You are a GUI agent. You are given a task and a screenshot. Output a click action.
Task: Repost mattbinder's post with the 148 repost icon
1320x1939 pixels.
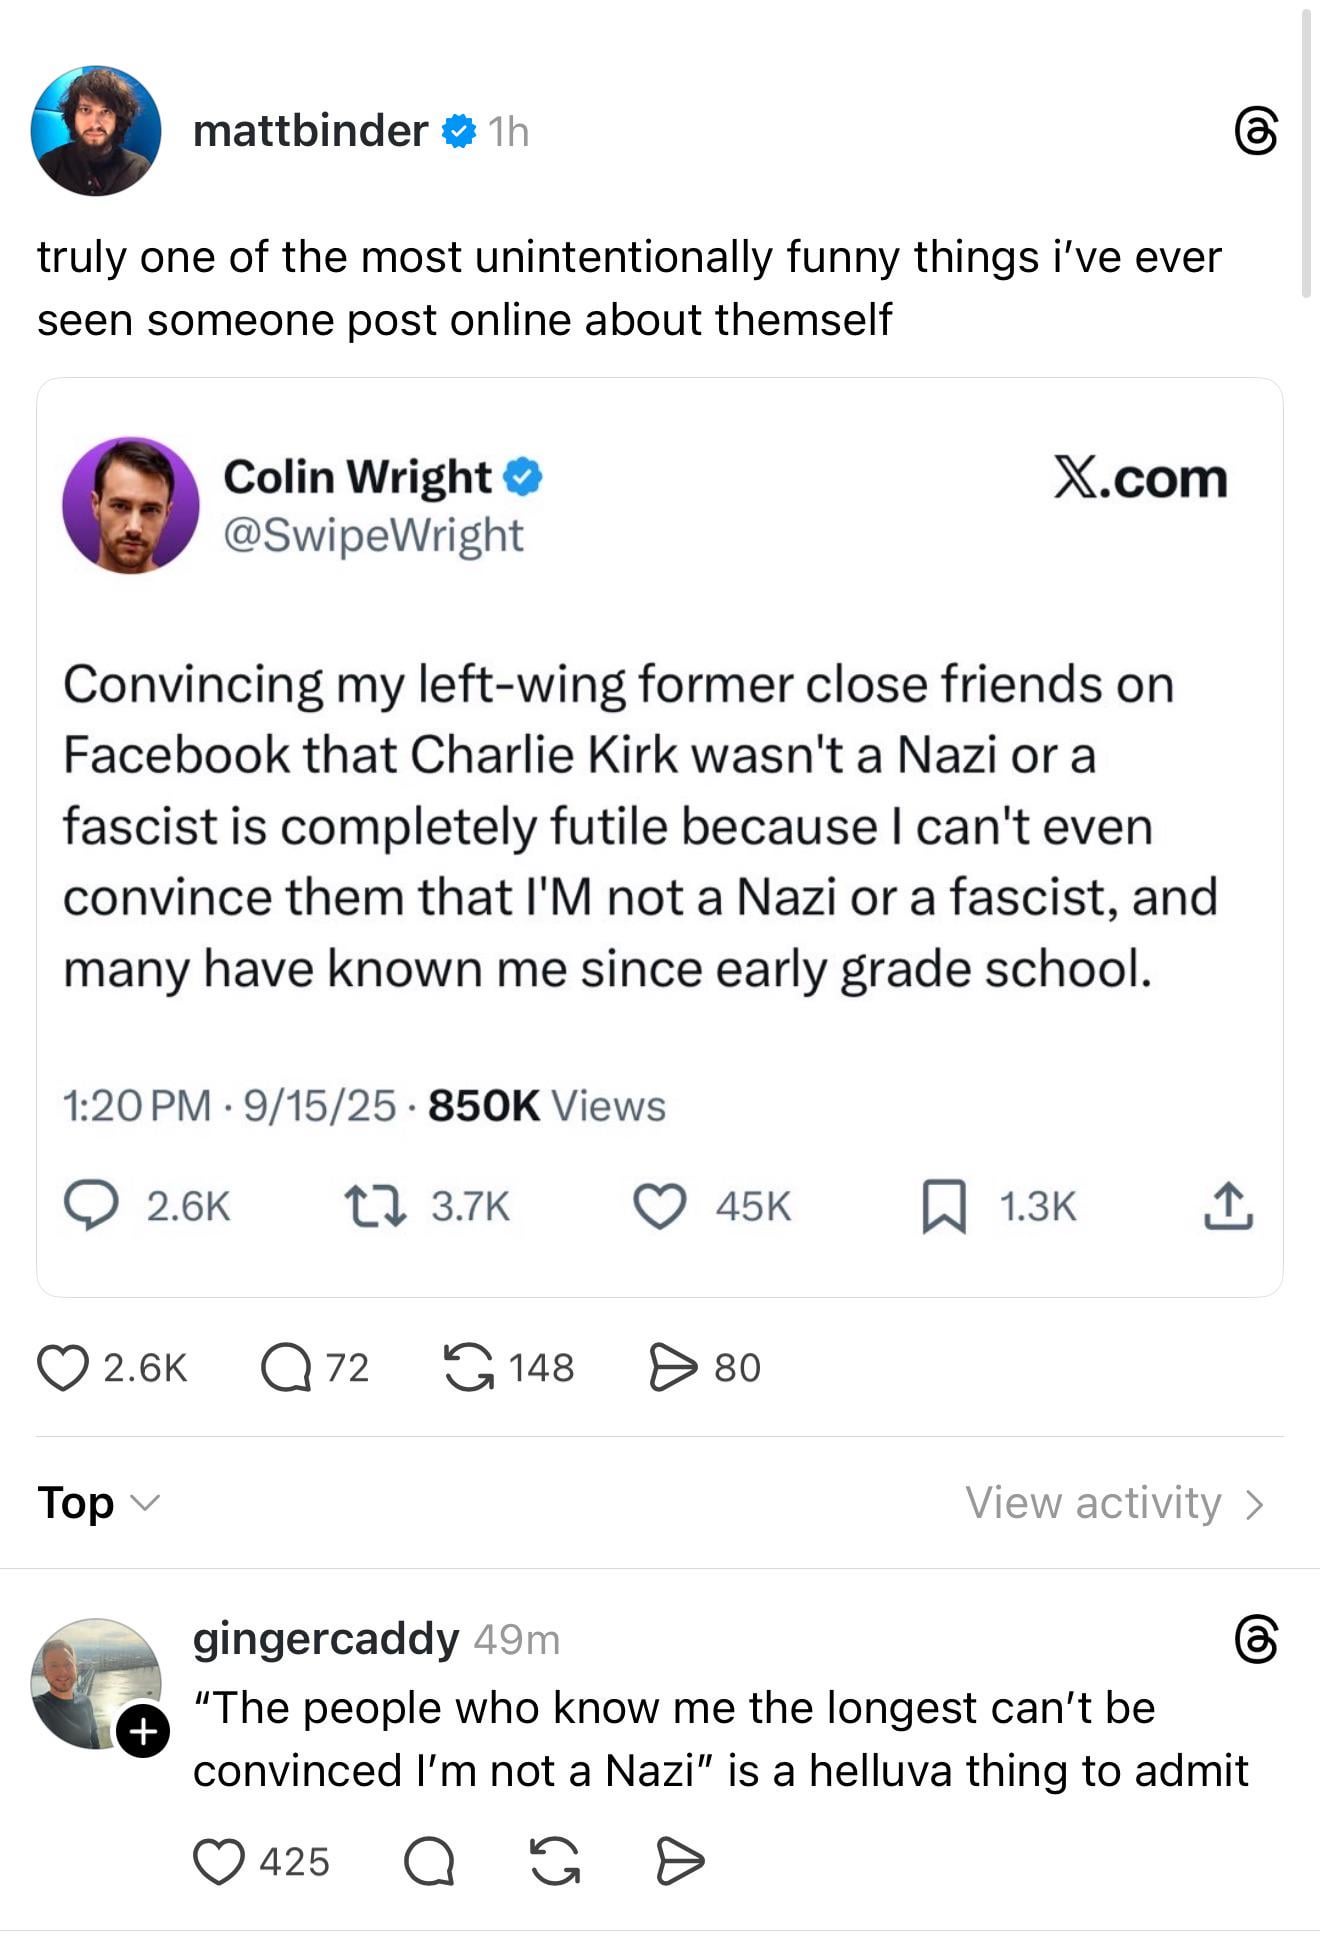tap(469, 1368)
